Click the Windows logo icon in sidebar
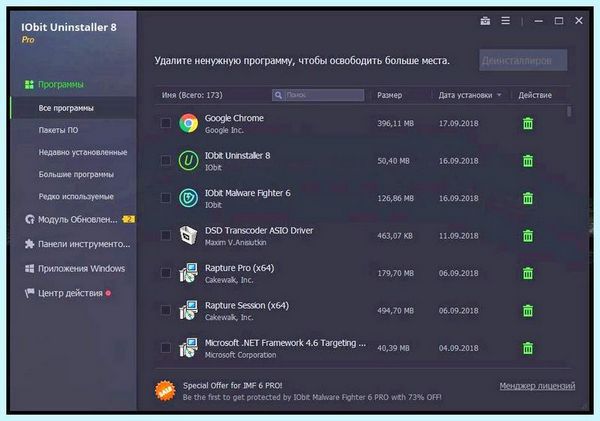Image resolution: width=600 pixels, height=421 pixels. [x=29, y=268]
